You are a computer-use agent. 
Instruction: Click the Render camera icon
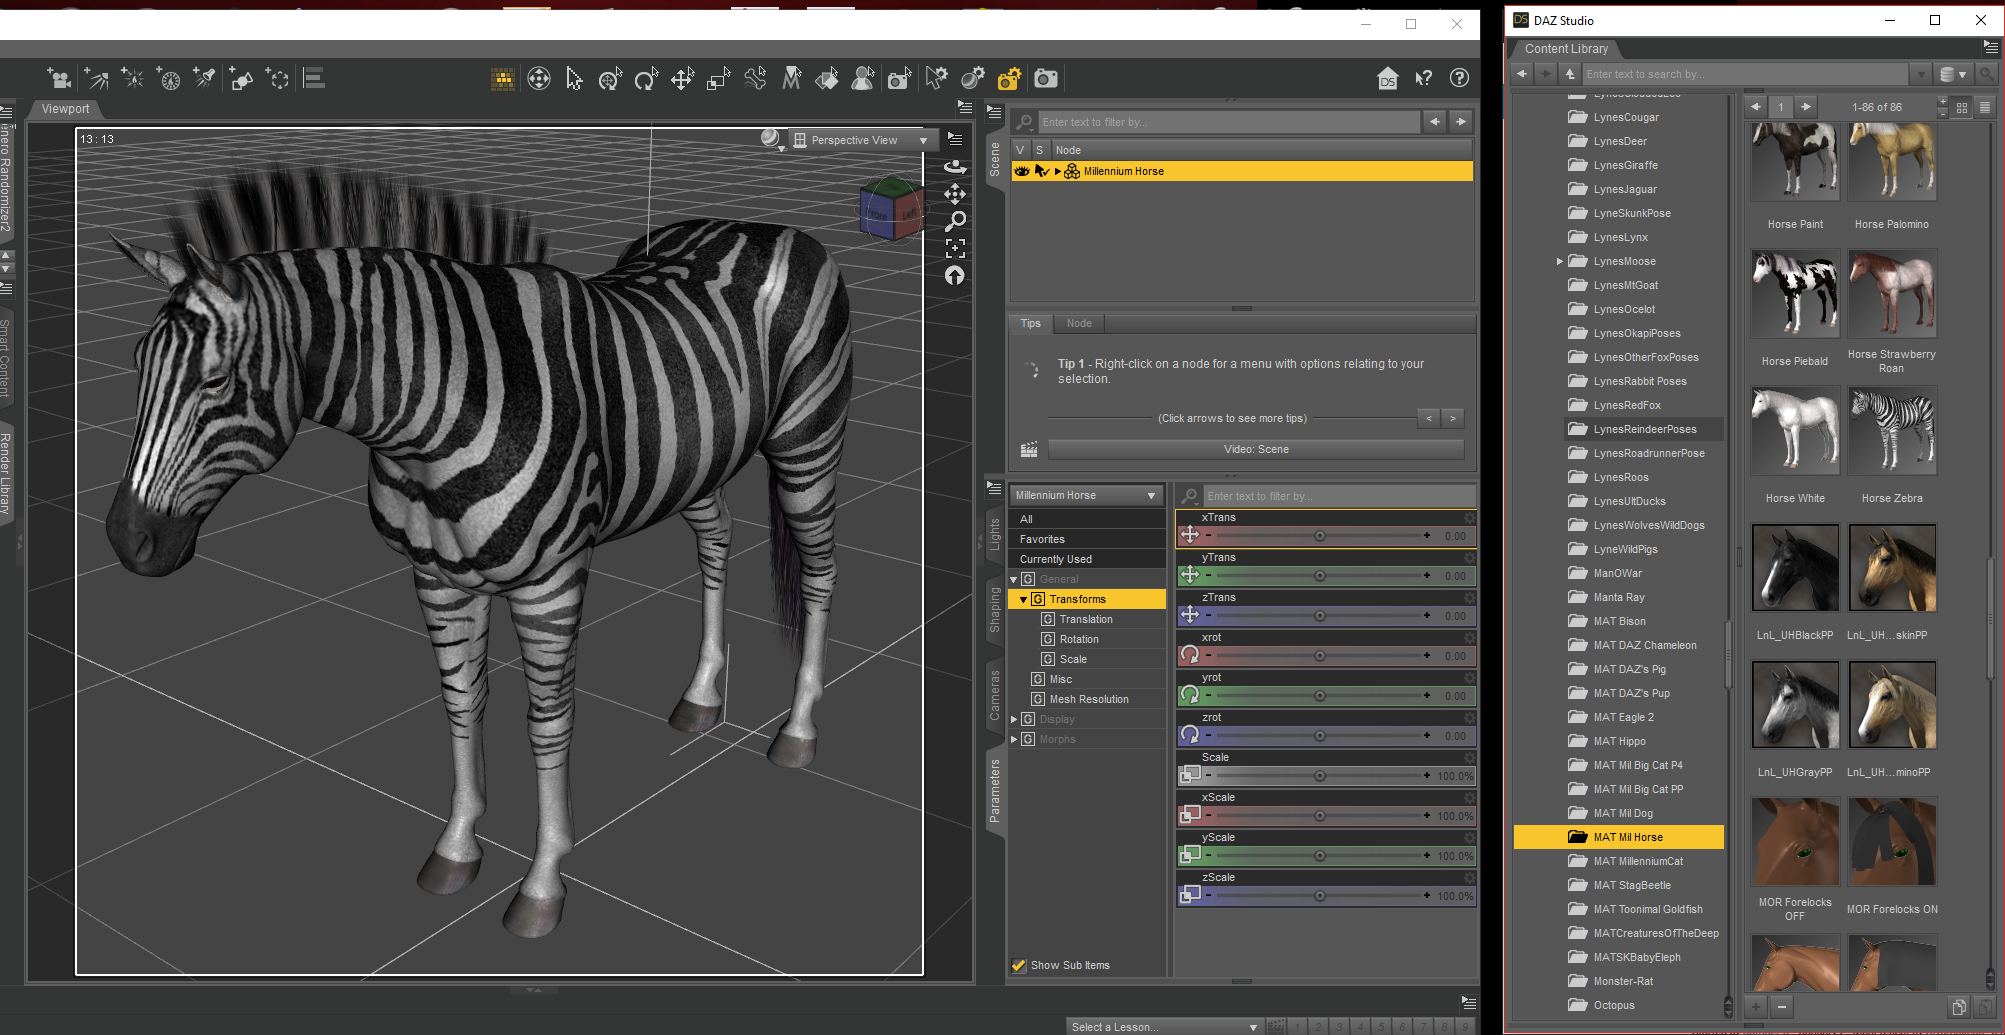pos(1045,79)
